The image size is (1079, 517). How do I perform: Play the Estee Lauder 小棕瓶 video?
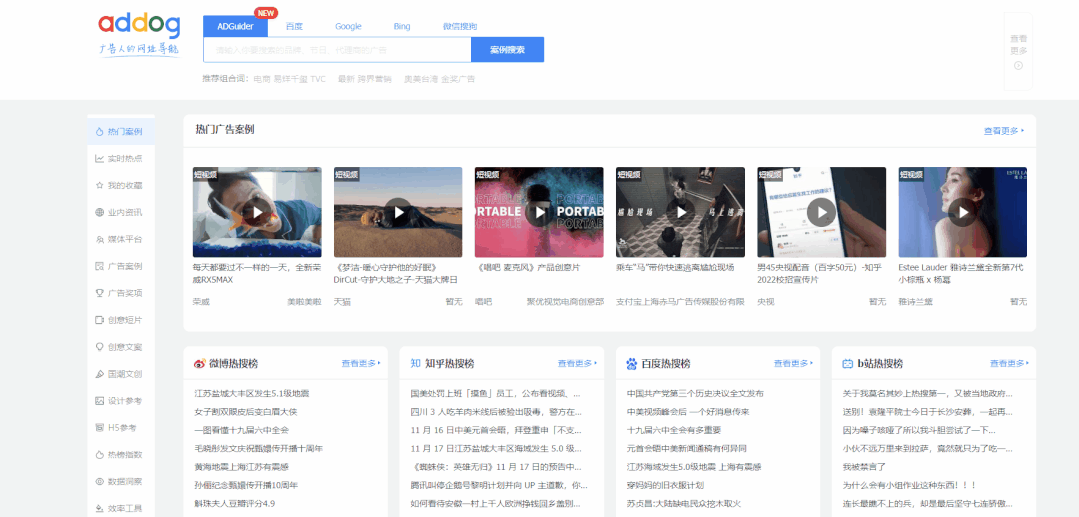[x=962, y=212]
